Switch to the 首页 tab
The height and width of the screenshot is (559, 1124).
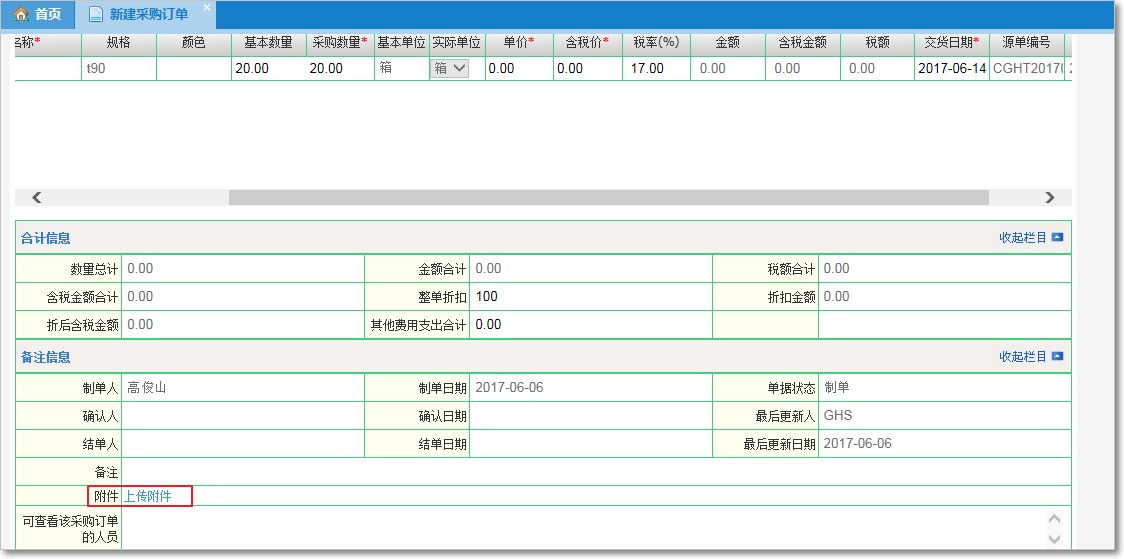coord(40,15)
